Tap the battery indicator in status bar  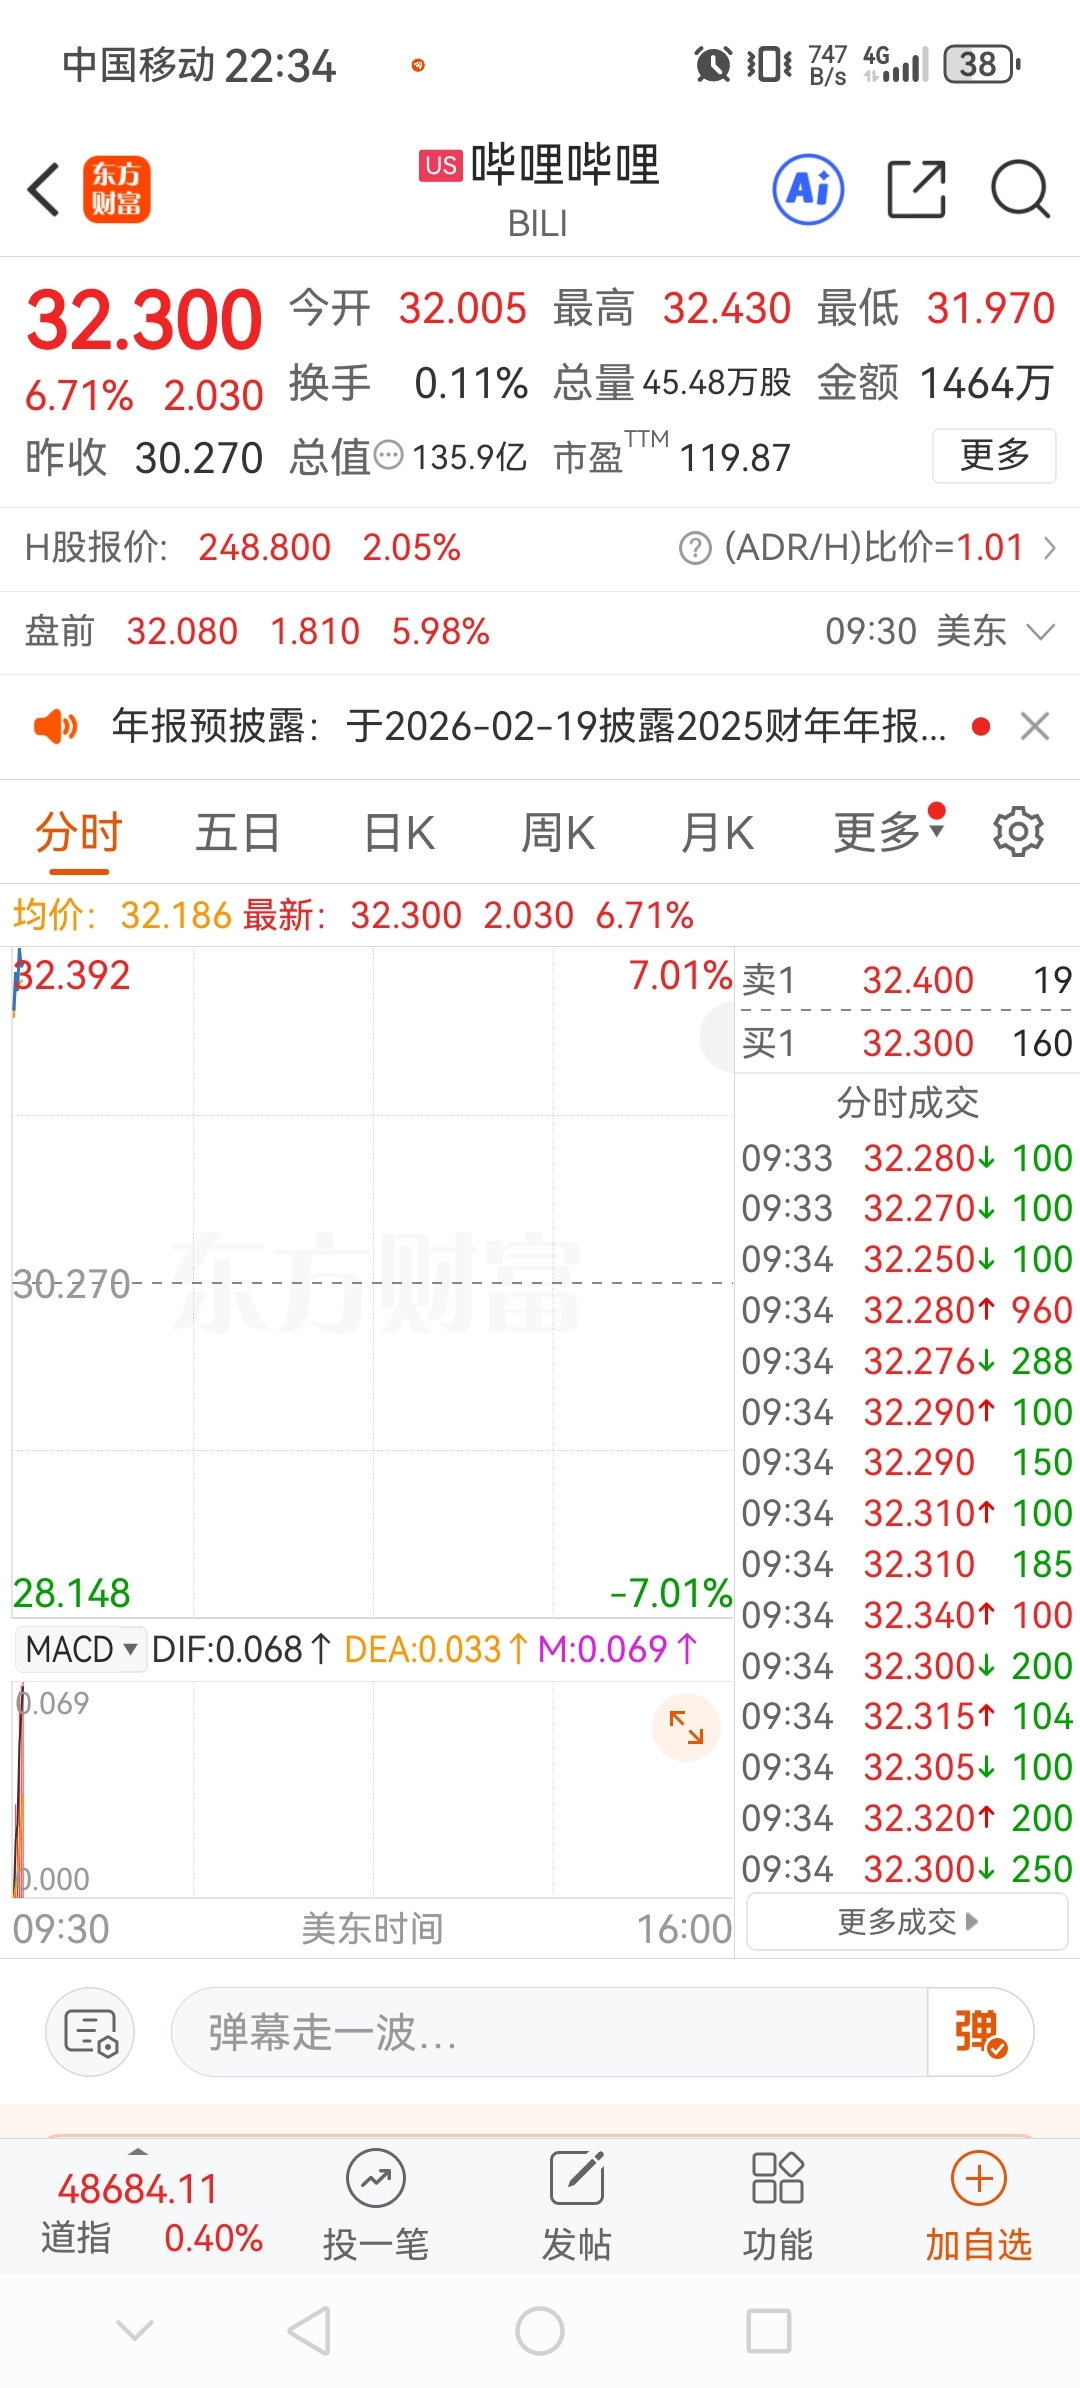(982, 65)
